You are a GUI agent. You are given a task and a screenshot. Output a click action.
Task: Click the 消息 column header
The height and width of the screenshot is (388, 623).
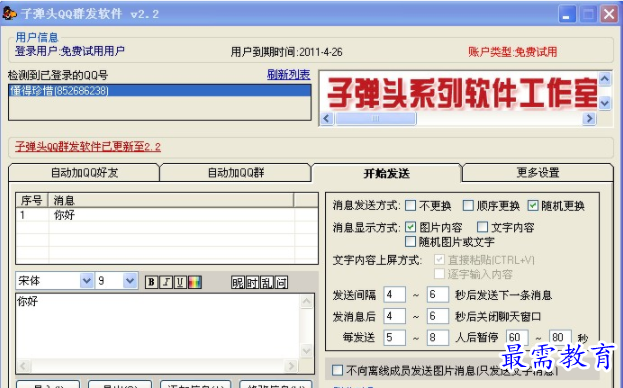[171, 200]
